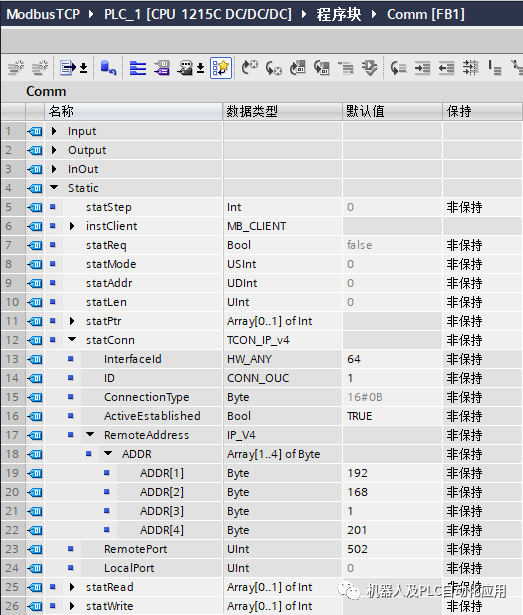Click the up-curved arrow with X toolbar icon
Screen dimensions: 523x615
(250, 68)
